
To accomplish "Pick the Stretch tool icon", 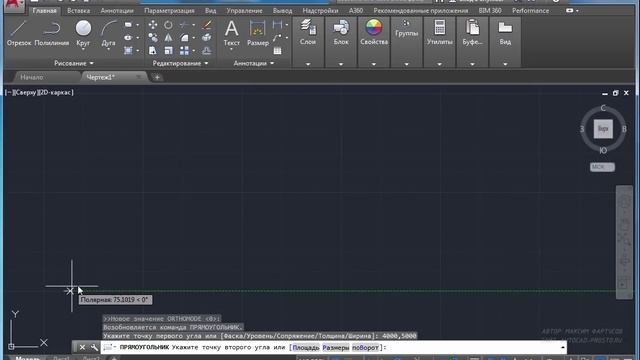I will point(153,51).
